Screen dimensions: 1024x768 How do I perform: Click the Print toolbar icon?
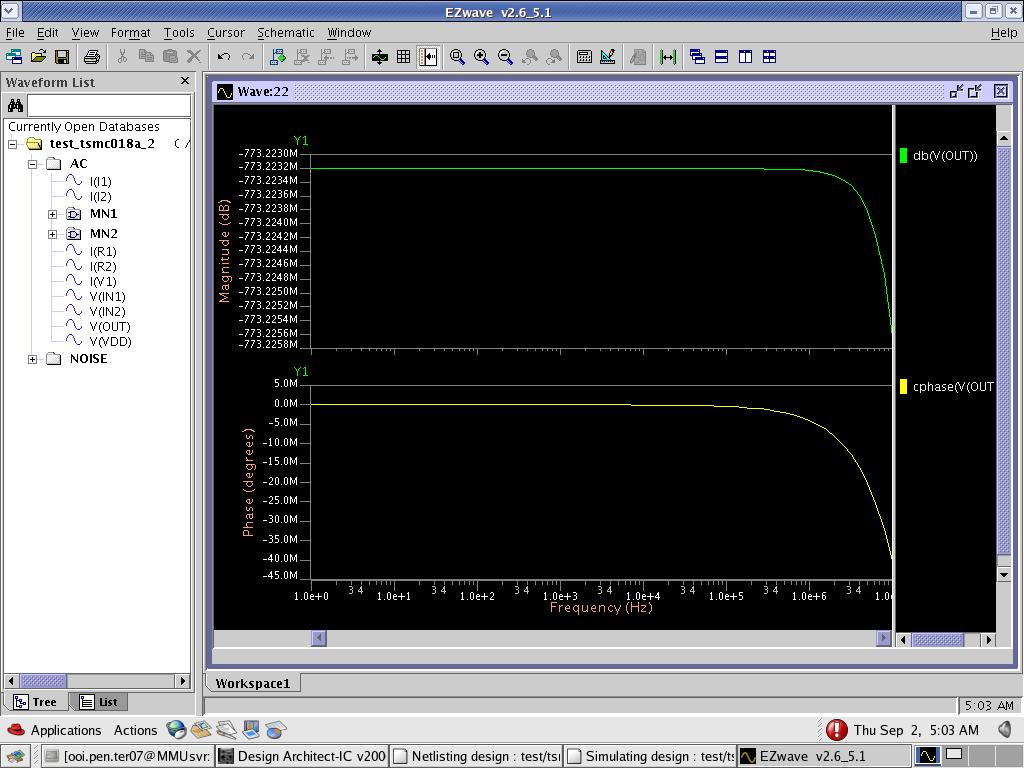[x=92, y=57]
